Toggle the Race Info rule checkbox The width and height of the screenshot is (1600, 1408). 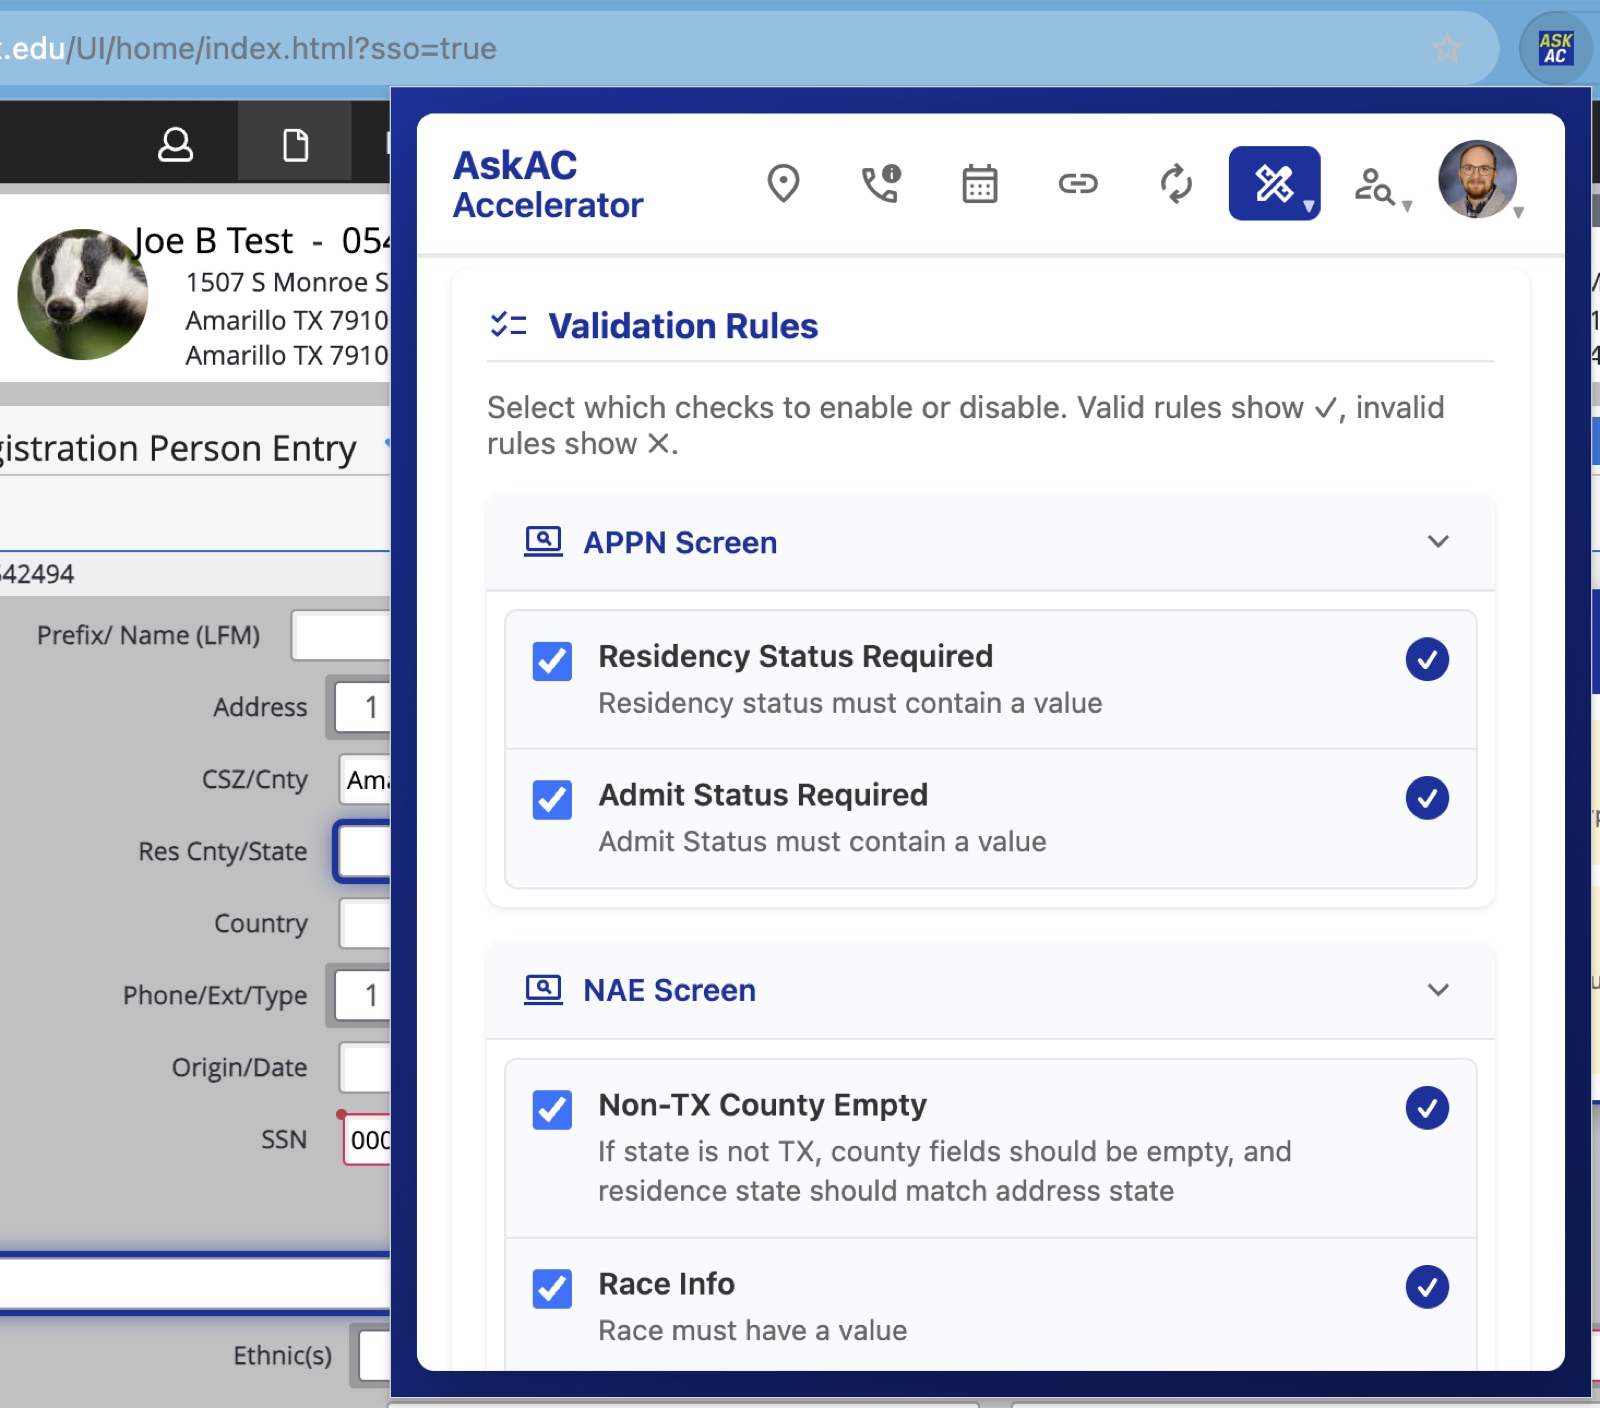click(x=552, y=1289)
